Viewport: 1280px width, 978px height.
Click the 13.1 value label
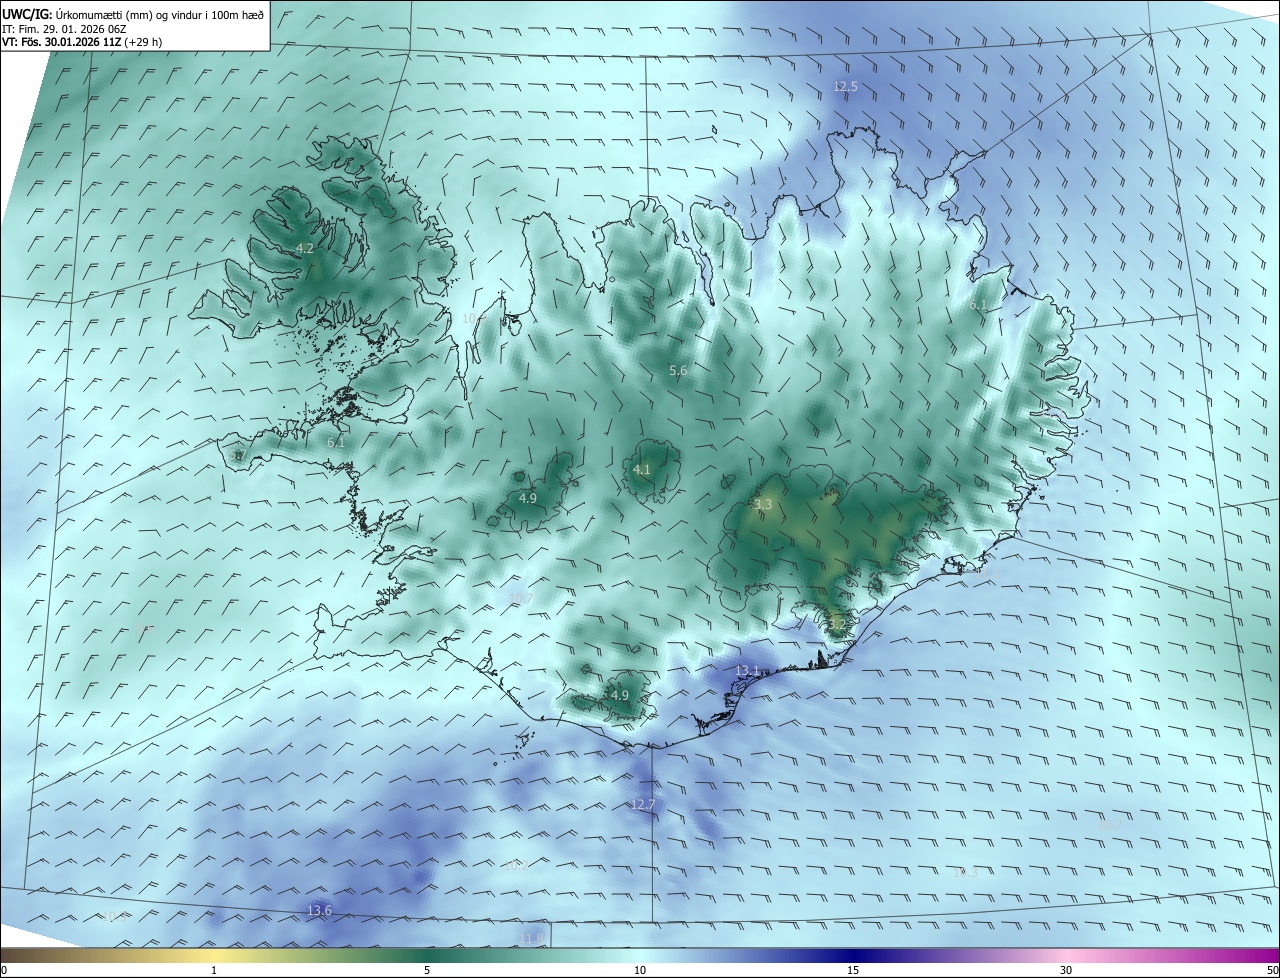pos(747,670)
